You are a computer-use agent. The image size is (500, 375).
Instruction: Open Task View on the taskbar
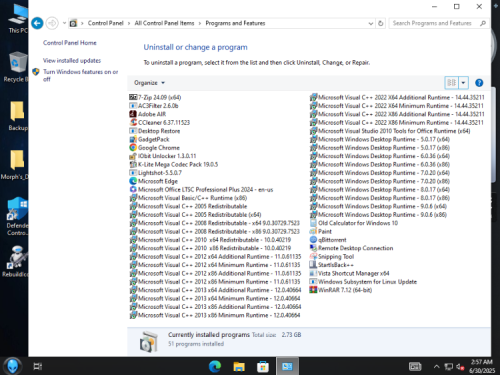click(38, 367)
